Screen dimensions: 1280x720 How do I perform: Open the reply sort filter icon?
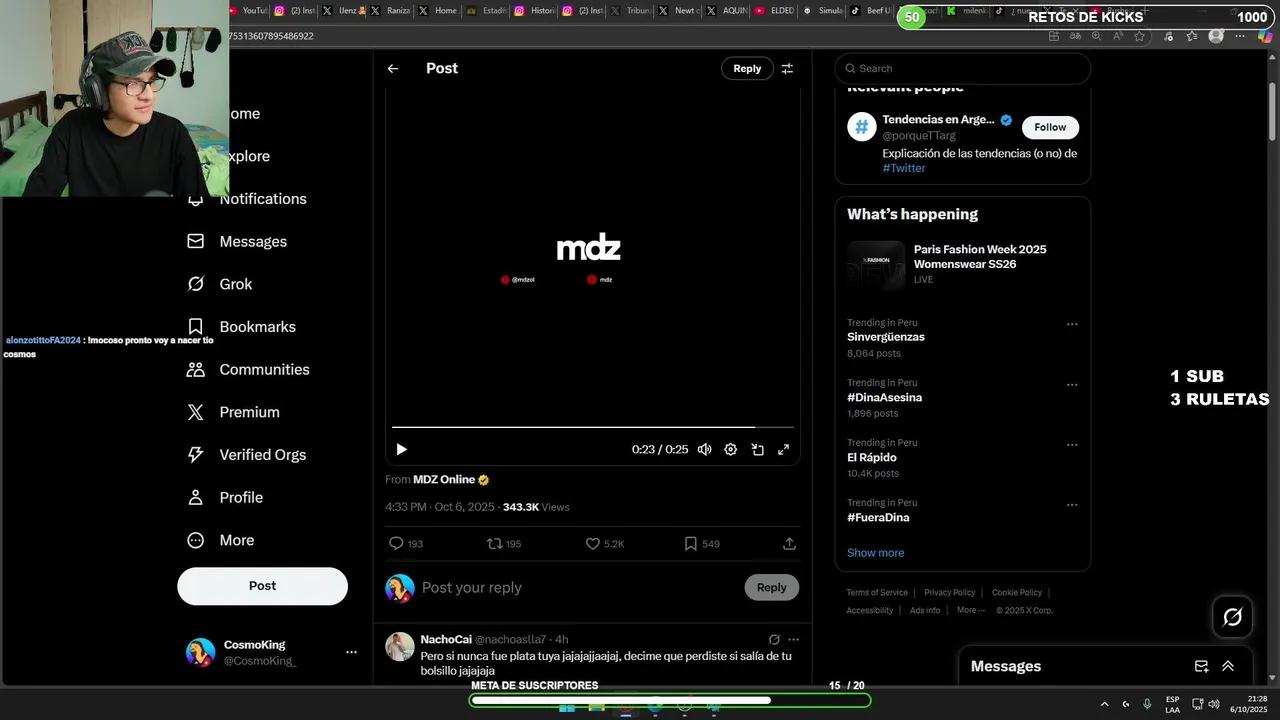tap(787, 69)
